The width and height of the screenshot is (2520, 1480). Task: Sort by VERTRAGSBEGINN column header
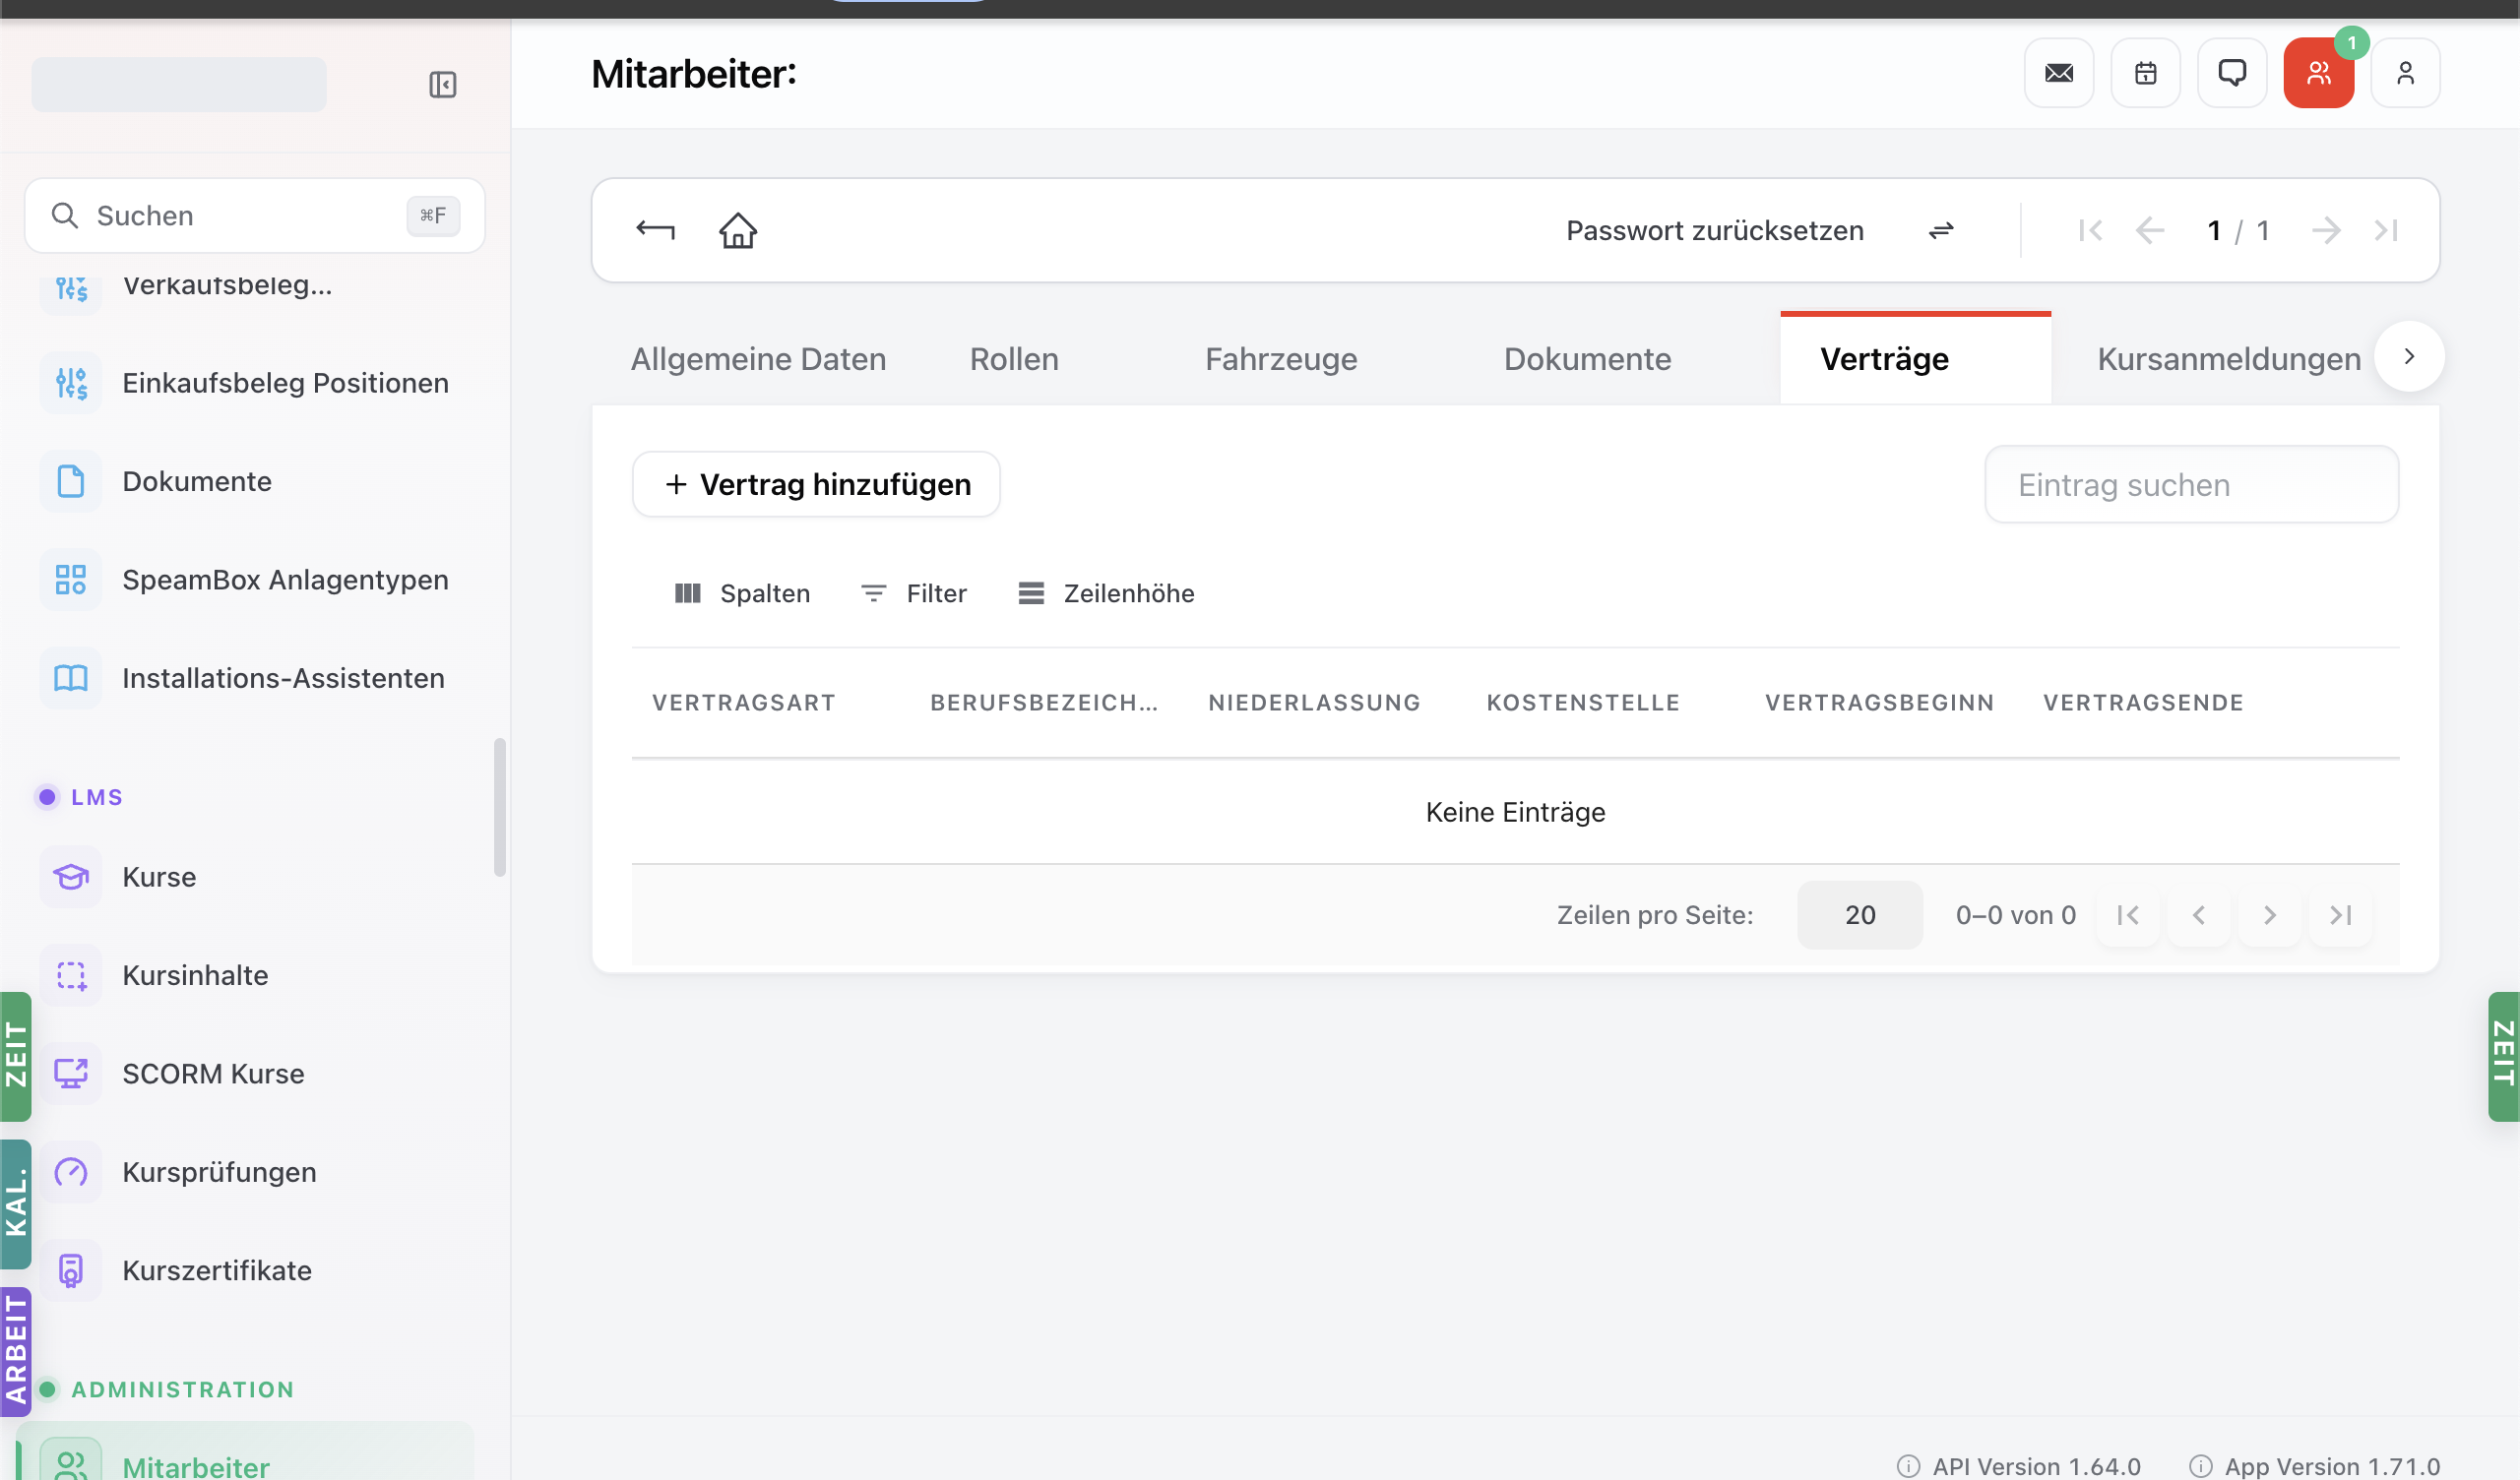(x=1879, y=703)
